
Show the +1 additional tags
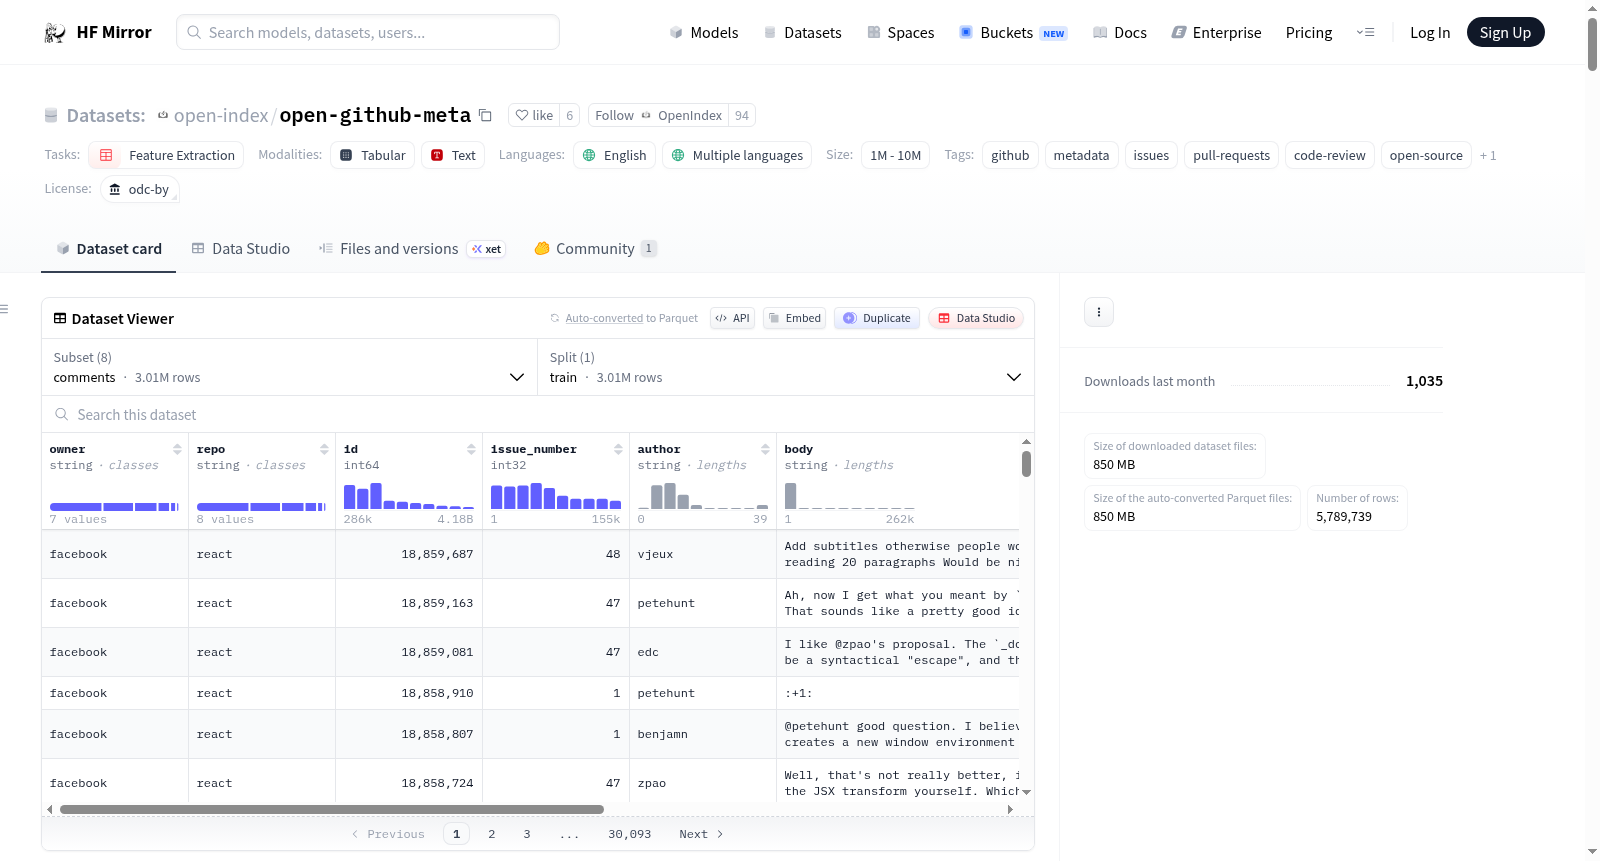point(1488,155)
